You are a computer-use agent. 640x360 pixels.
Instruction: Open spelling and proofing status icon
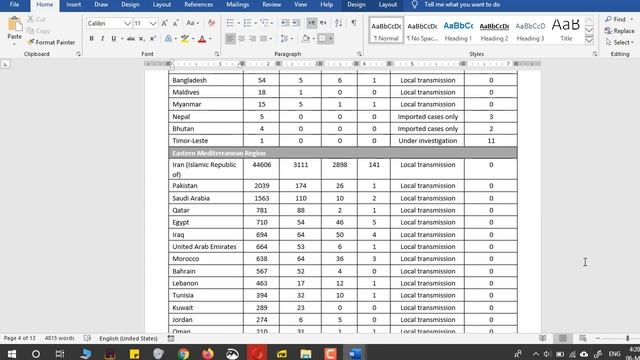pyautogui.click(x=87, y=338)
